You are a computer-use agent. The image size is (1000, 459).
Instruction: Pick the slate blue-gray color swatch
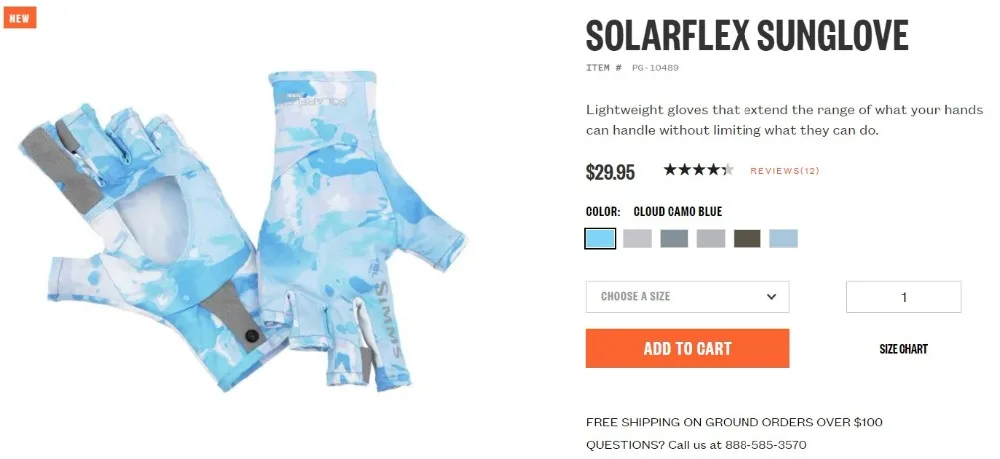pyautogui.click(x=674, y=238)
